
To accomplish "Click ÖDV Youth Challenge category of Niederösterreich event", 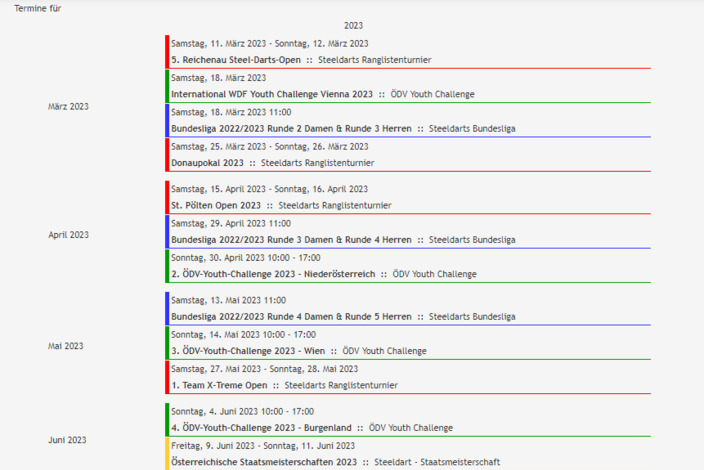I will pos(435,274).
